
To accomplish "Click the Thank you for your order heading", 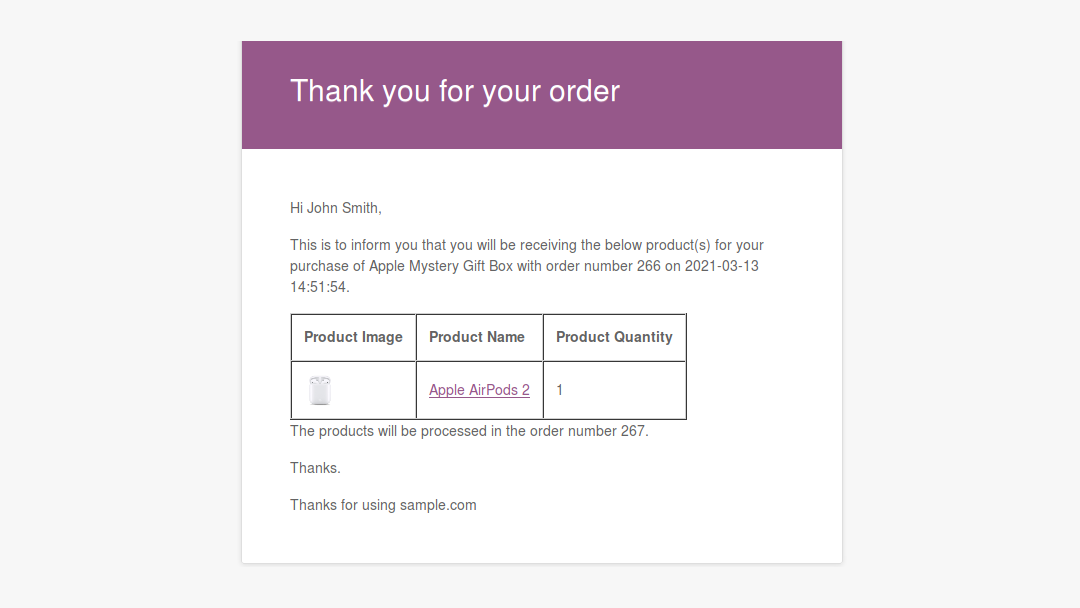I will pyautogui.click(x=455, y=92).
